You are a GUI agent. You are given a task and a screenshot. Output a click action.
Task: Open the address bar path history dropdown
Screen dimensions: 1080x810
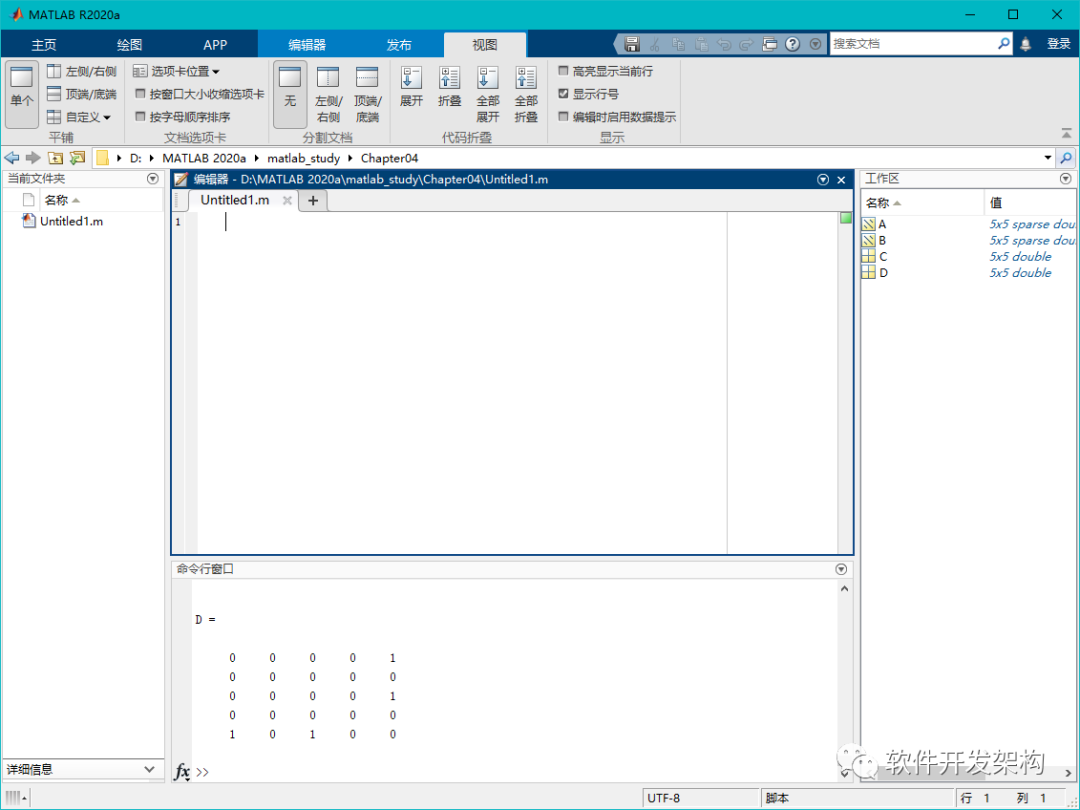pyautogui.click(x=1048, y=158)
